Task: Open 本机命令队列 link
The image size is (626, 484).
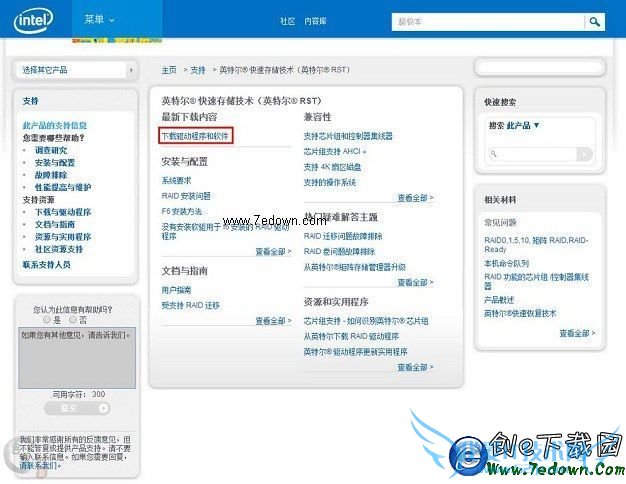Action: [x=507, y=264]
